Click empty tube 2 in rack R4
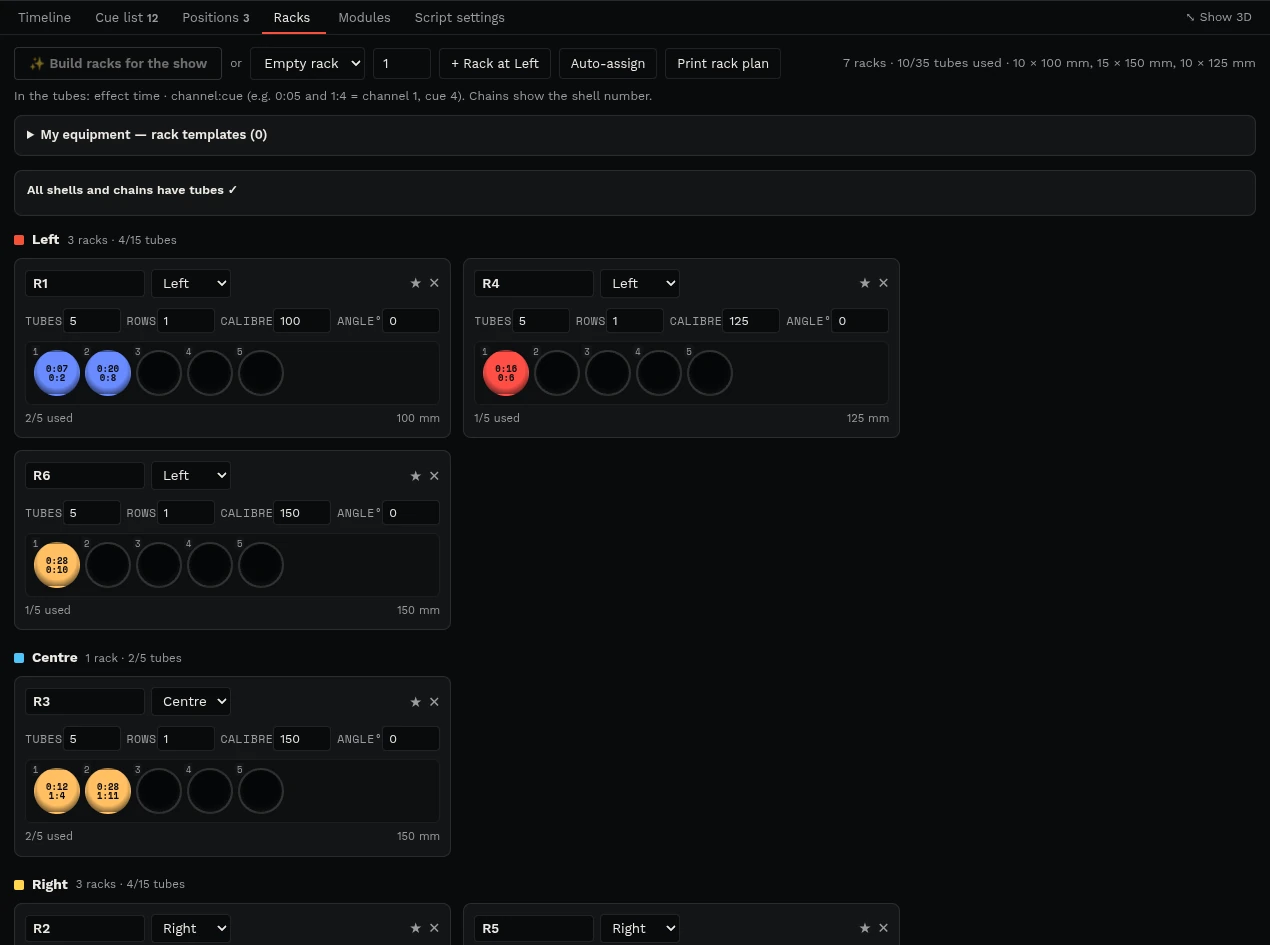This screenshot has height=945, width=1270. coord(557,373)
